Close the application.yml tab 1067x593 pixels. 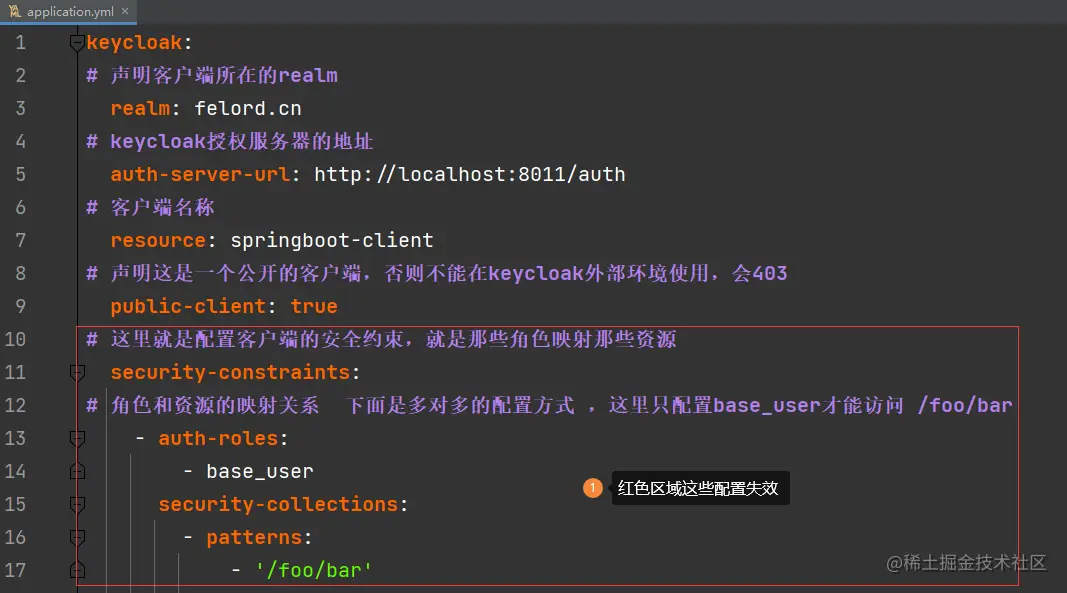(125, 11)
